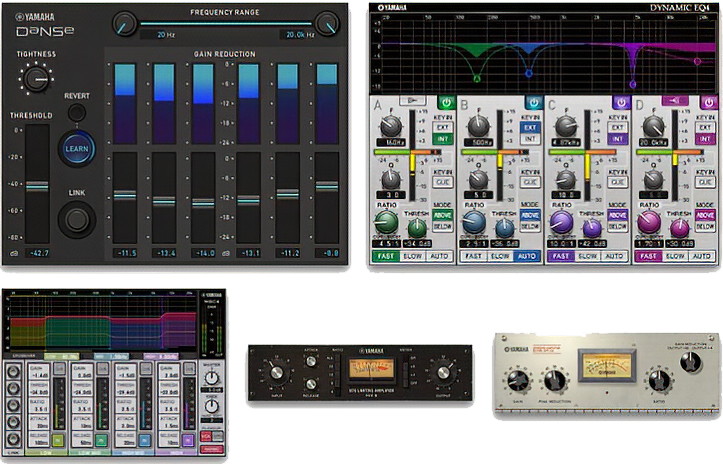Click the OUTPUT knob on the limiting amplifier
Screen dimensions: 723x464
tap(443, 373)
